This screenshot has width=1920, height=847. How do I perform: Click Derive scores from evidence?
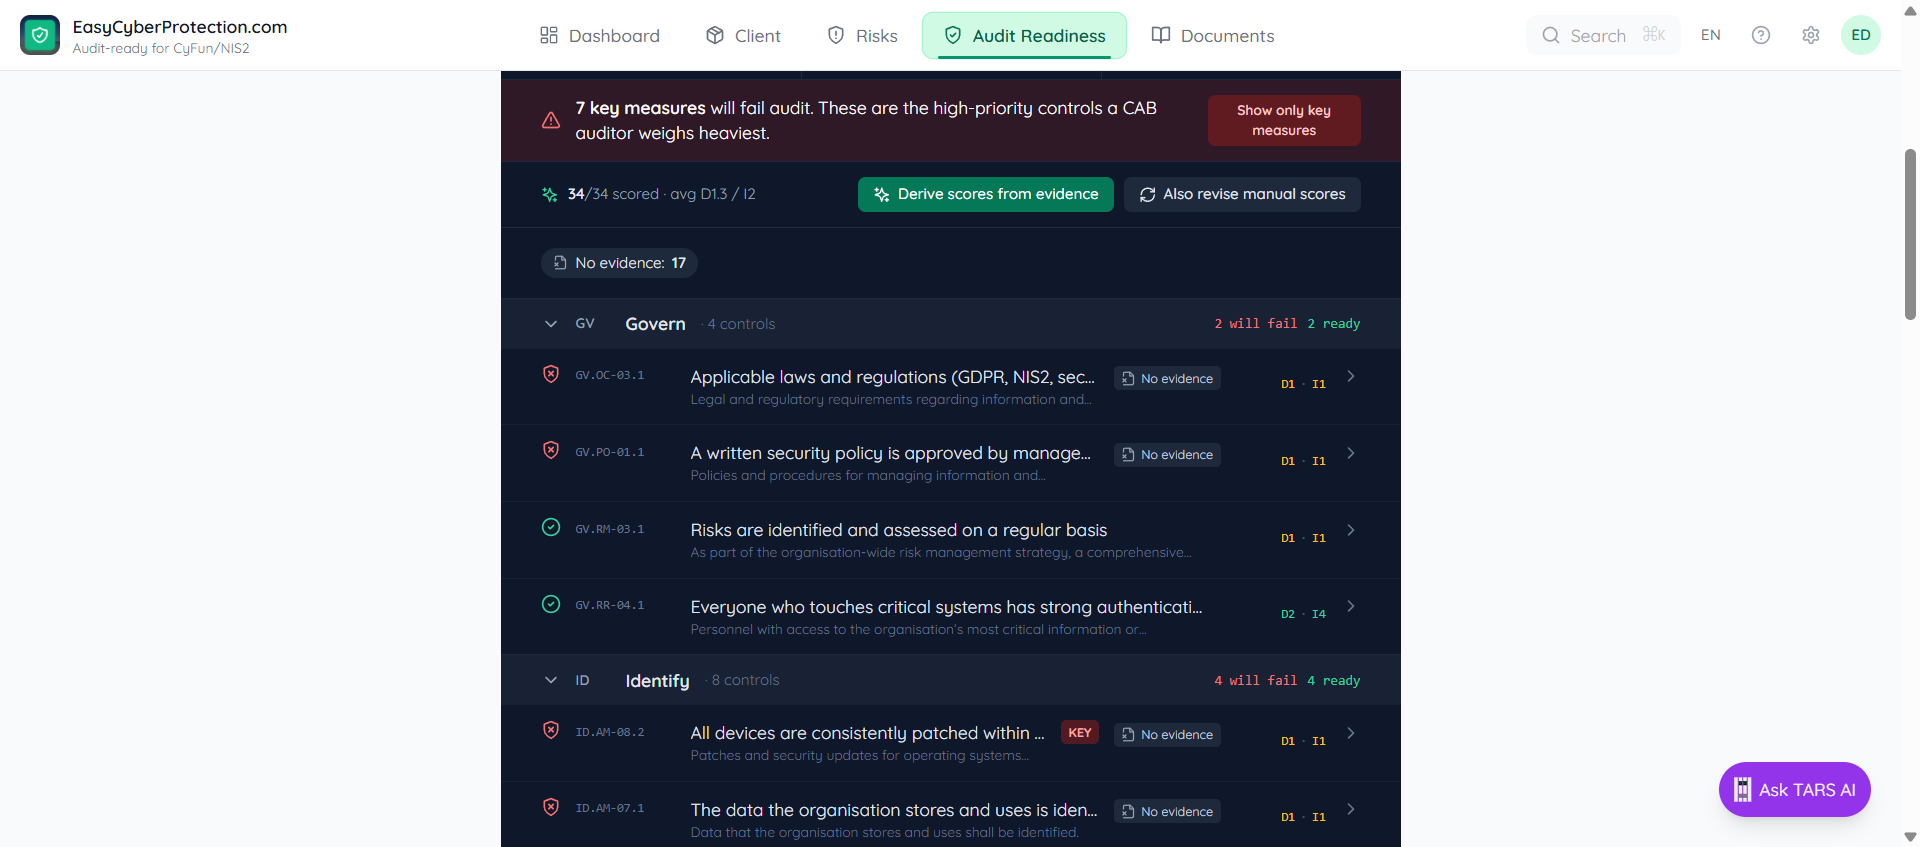[986, 194]
